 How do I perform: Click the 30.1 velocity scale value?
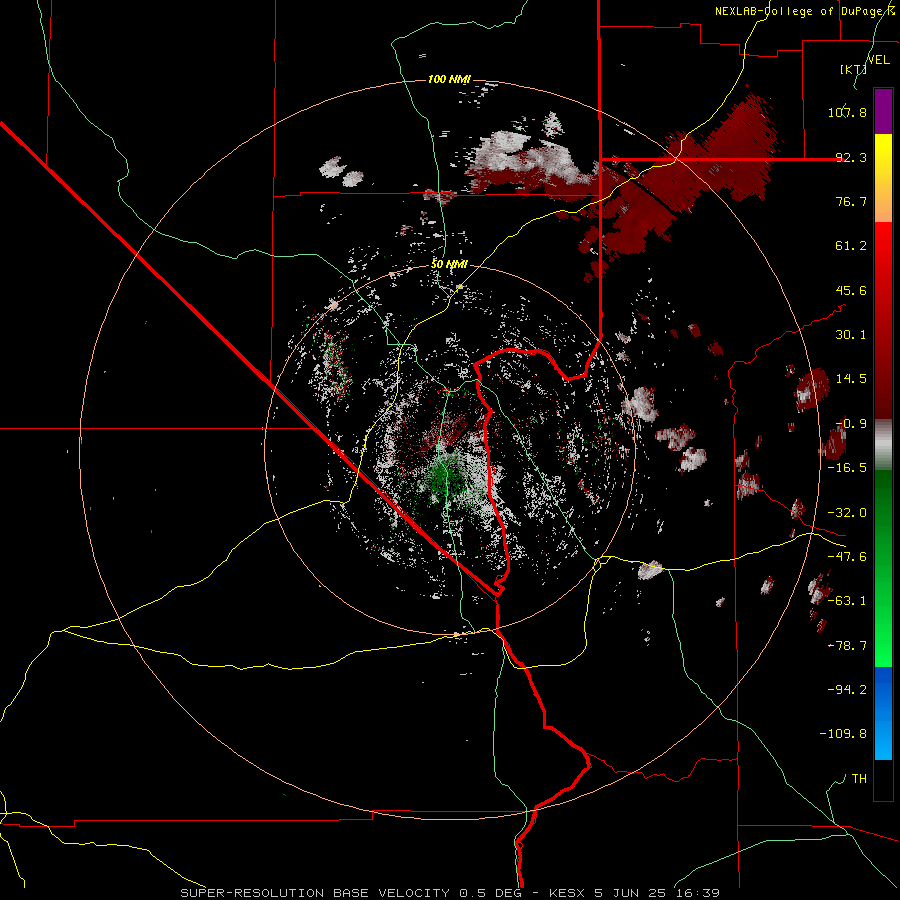pos(851,335)
